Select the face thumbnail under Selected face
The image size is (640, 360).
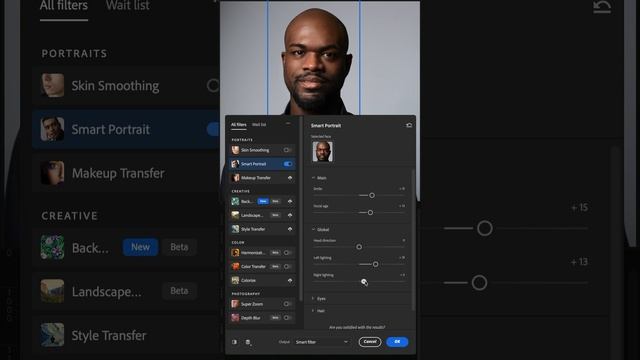[322, 151]
